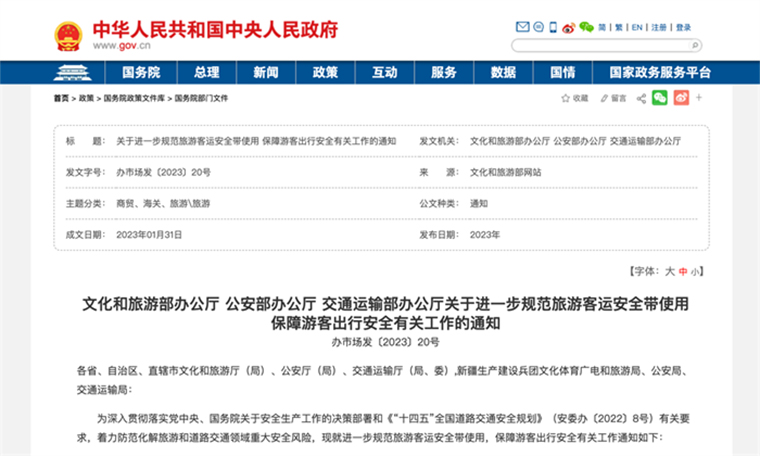Share article via red Weibo button
The width and height of the screenshot is (760, 456).
point(681,98)
